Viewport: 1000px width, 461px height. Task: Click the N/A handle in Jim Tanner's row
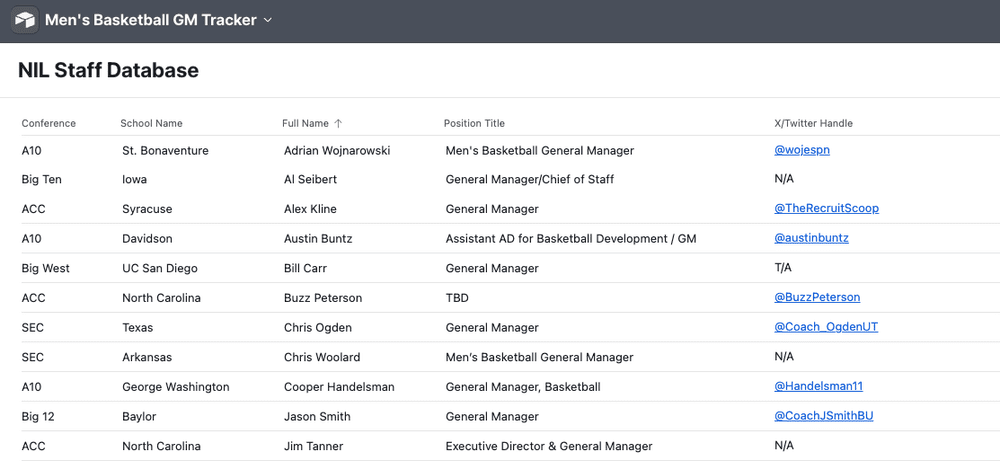click(784, 446)
